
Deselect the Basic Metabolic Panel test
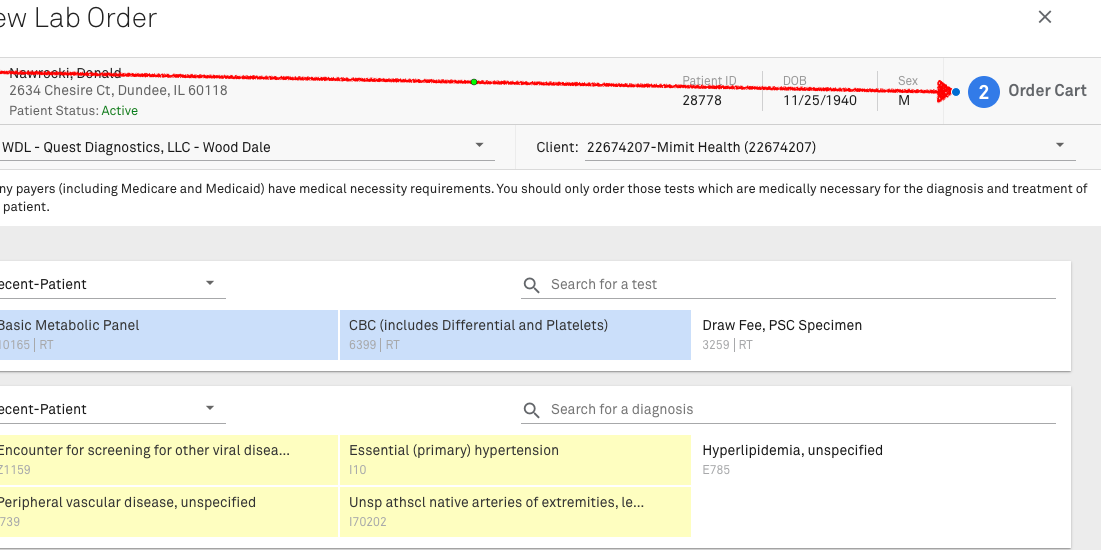tap(165, 334)
